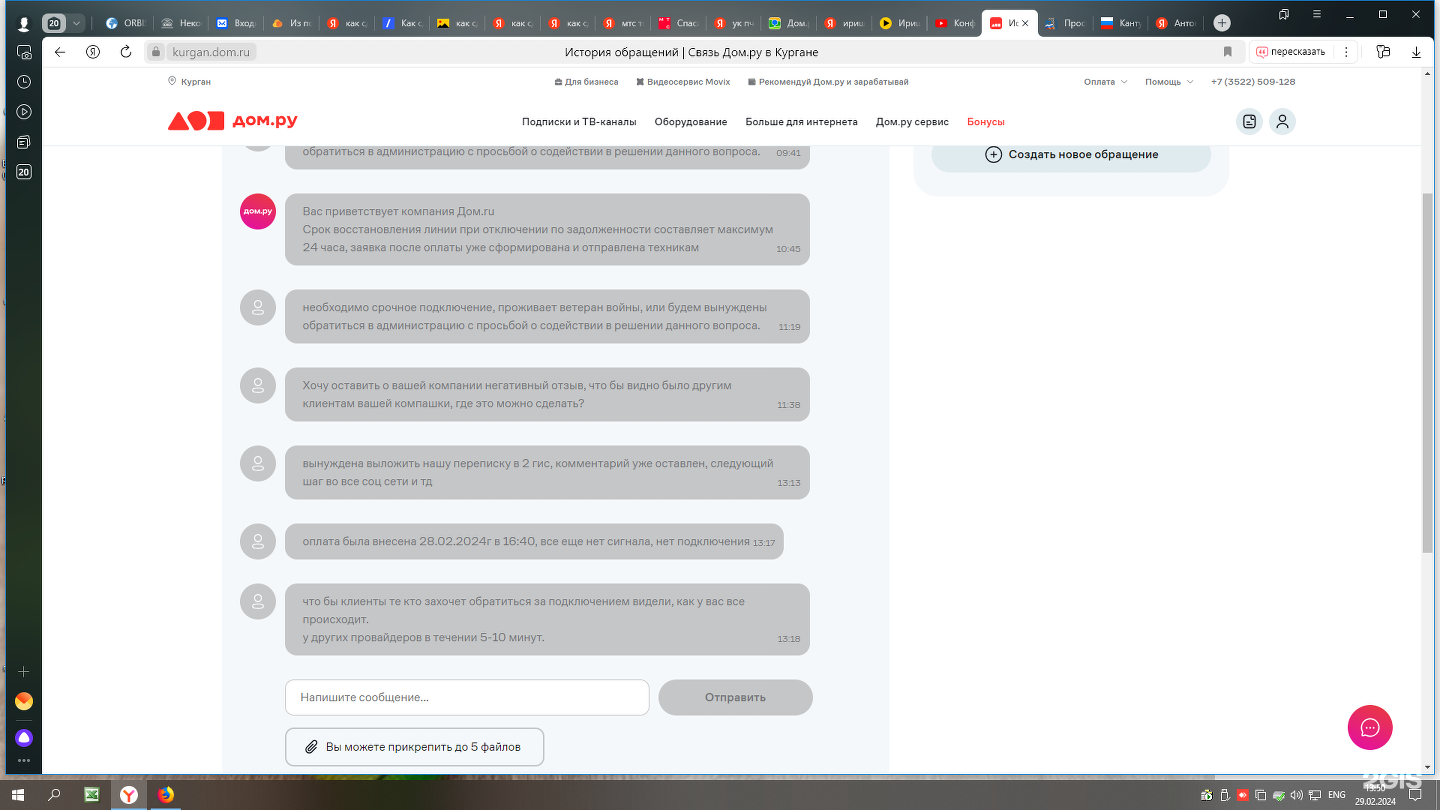
Task: Switch to the ORBI browser tab
Action: [125, 23]
